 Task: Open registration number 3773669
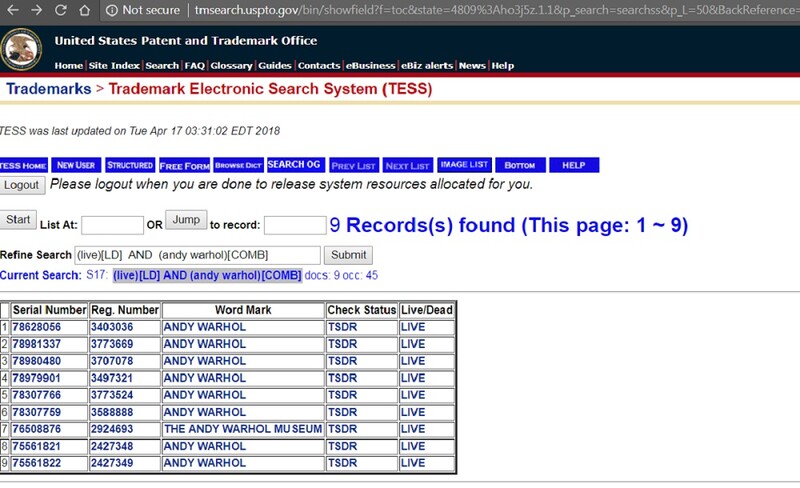coord(112,344)
